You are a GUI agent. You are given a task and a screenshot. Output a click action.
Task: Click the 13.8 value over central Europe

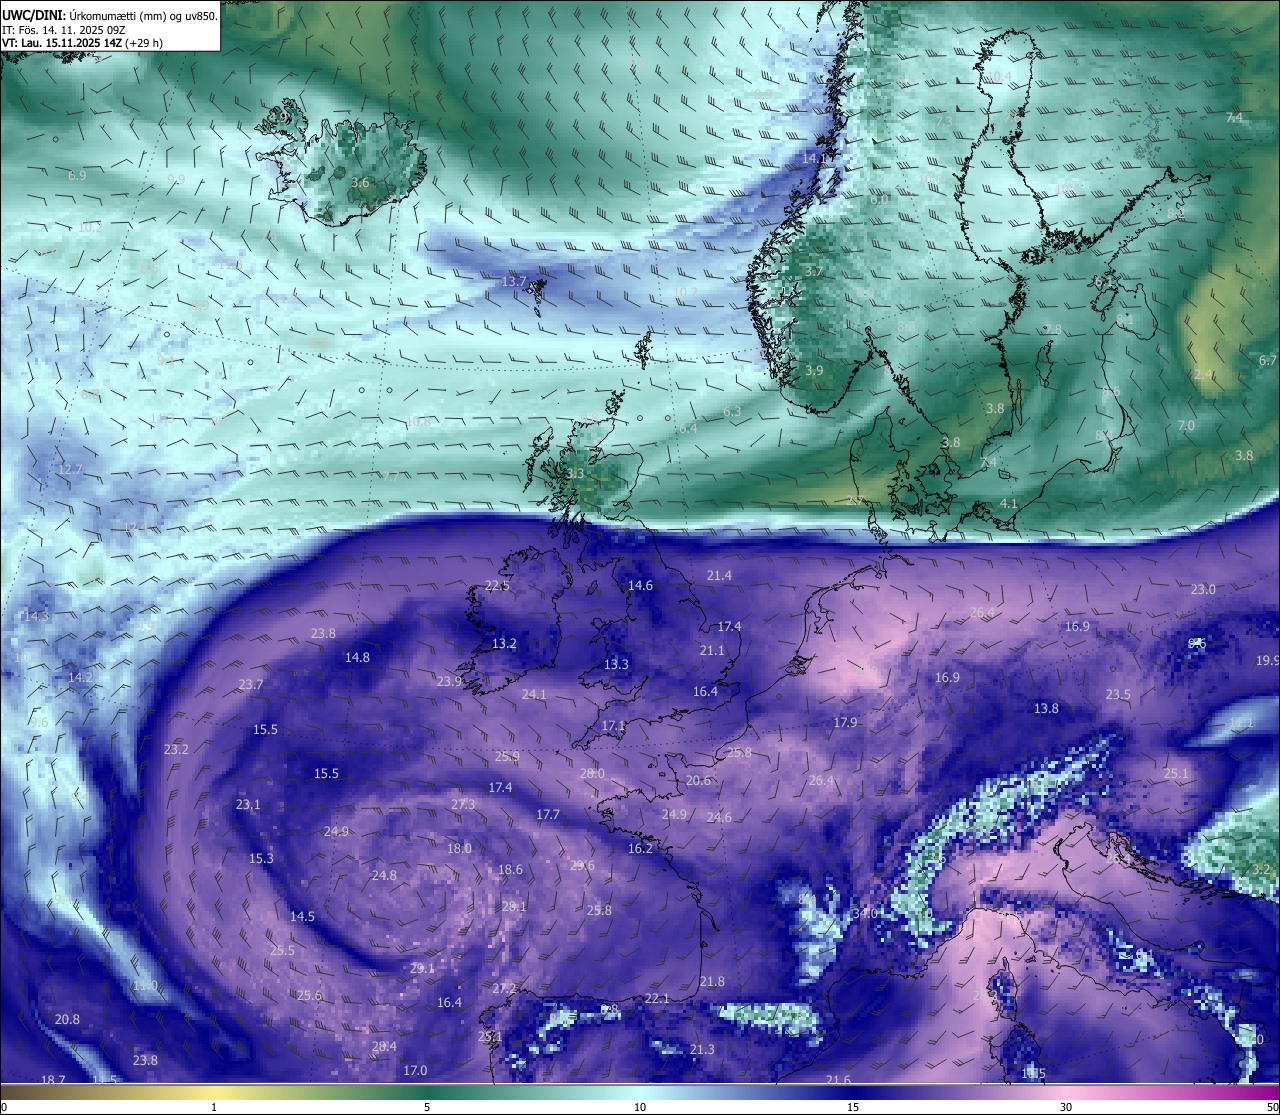pos(1046,709)
